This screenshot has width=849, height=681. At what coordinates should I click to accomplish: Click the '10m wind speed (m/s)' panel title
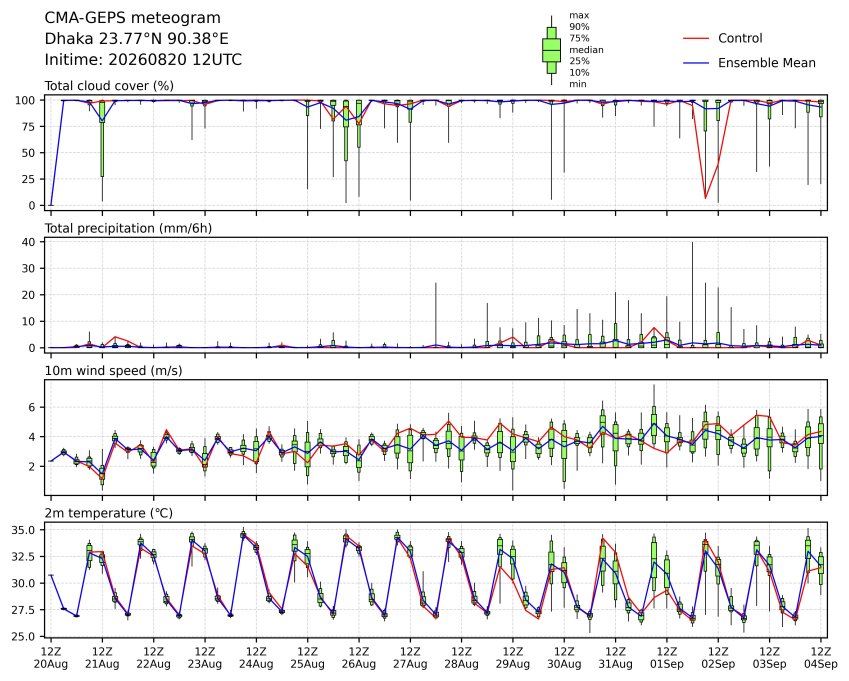(x=113, y=371)
